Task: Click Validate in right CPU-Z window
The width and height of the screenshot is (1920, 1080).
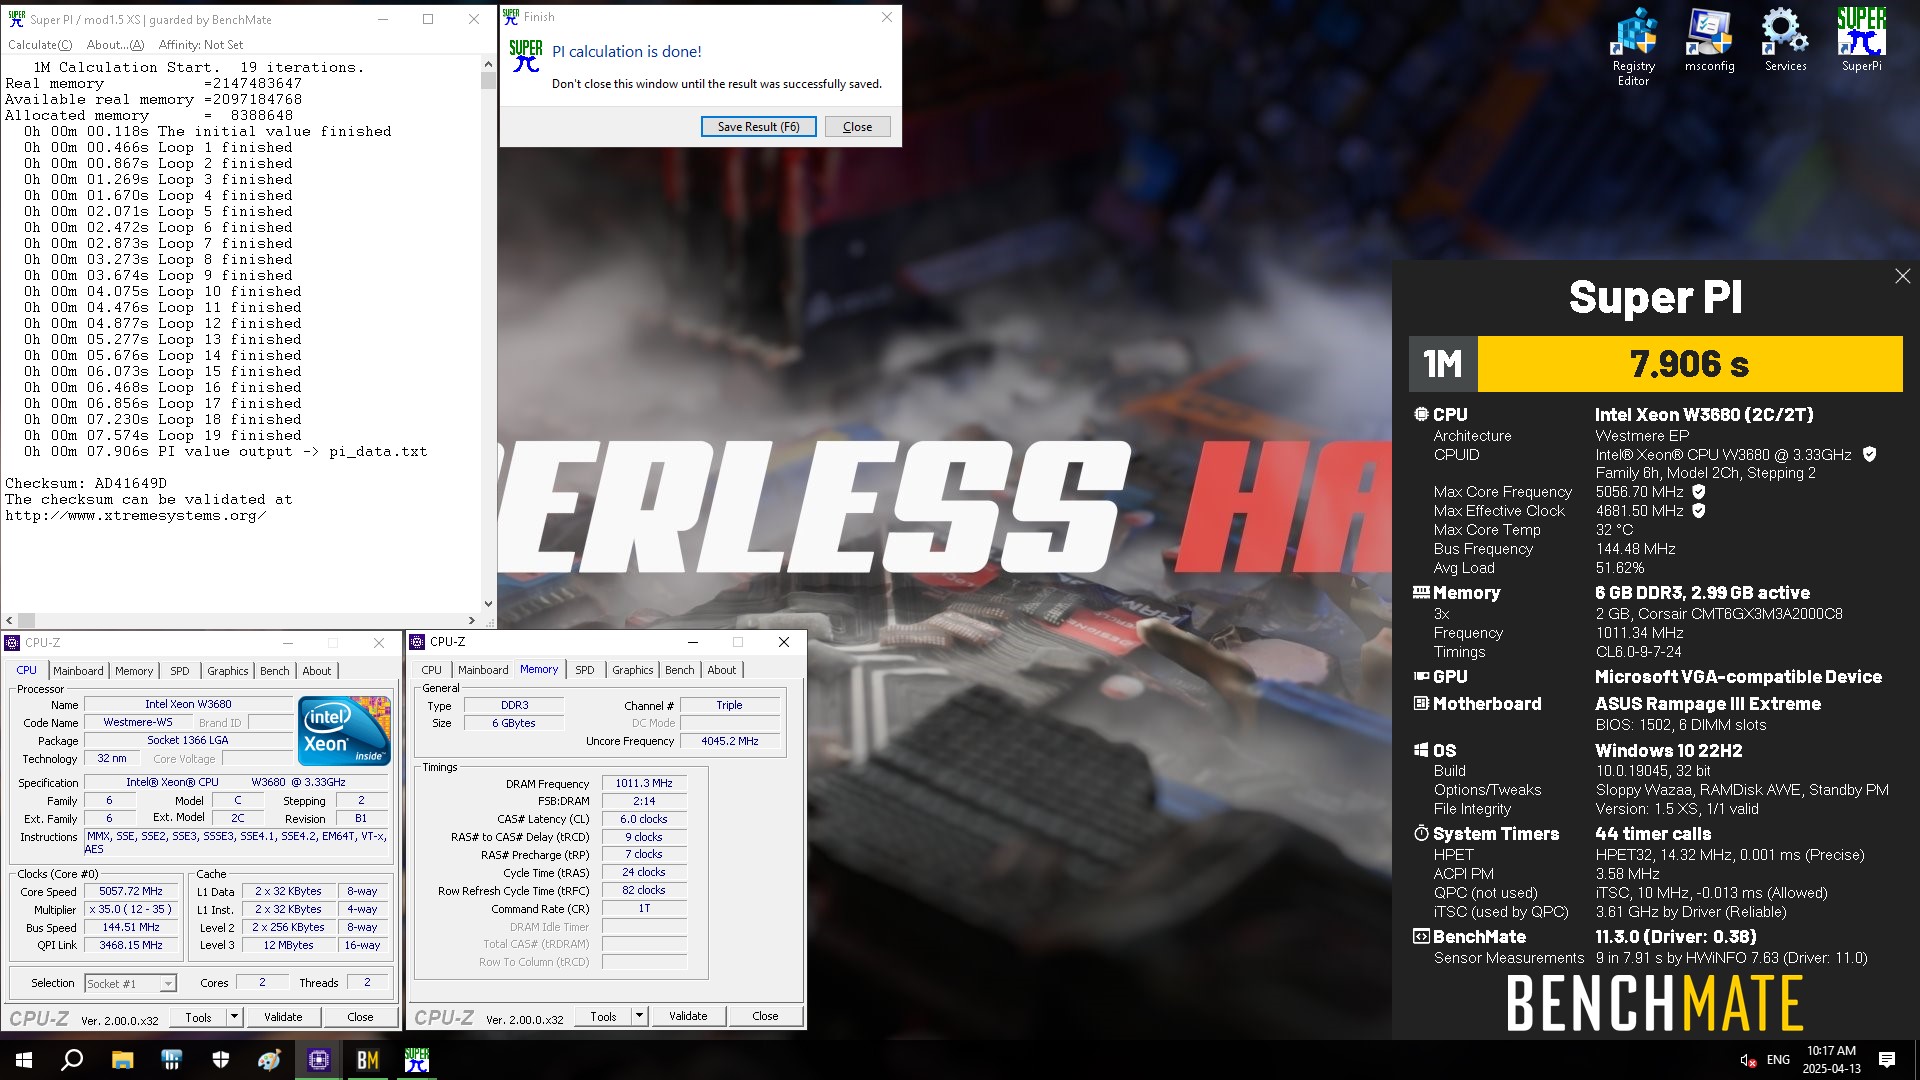Action: (688, 1017)
